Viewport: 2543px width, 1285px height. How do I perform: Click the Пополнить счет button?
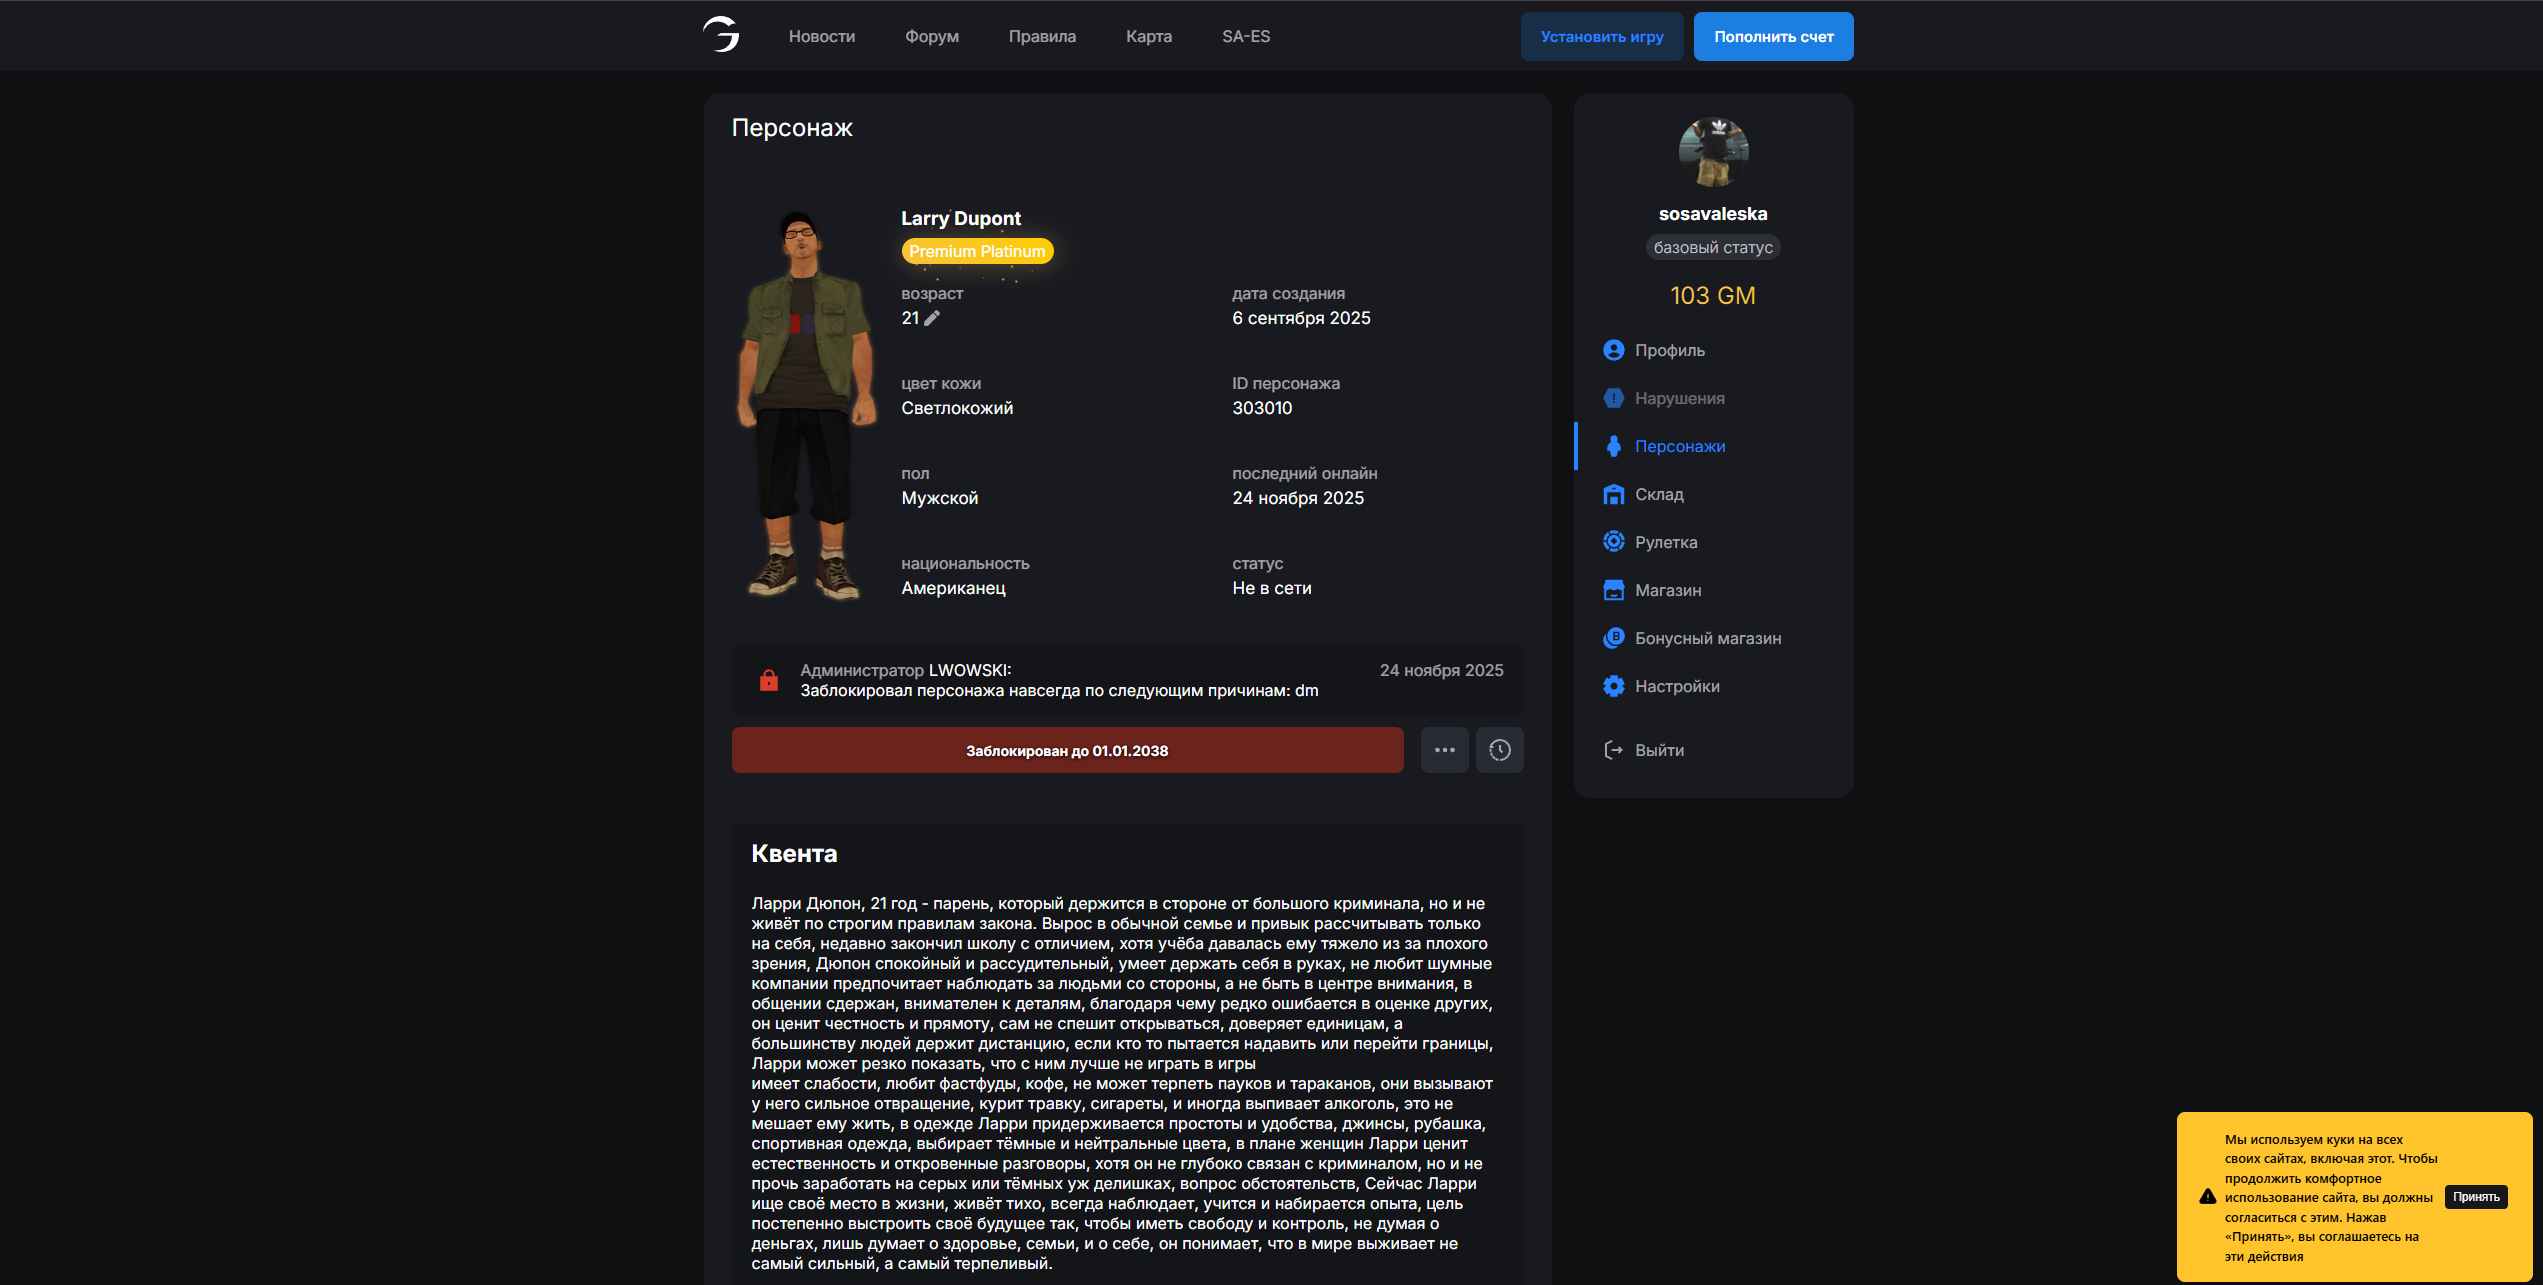pyautogui.click(x=1774, y=36)
